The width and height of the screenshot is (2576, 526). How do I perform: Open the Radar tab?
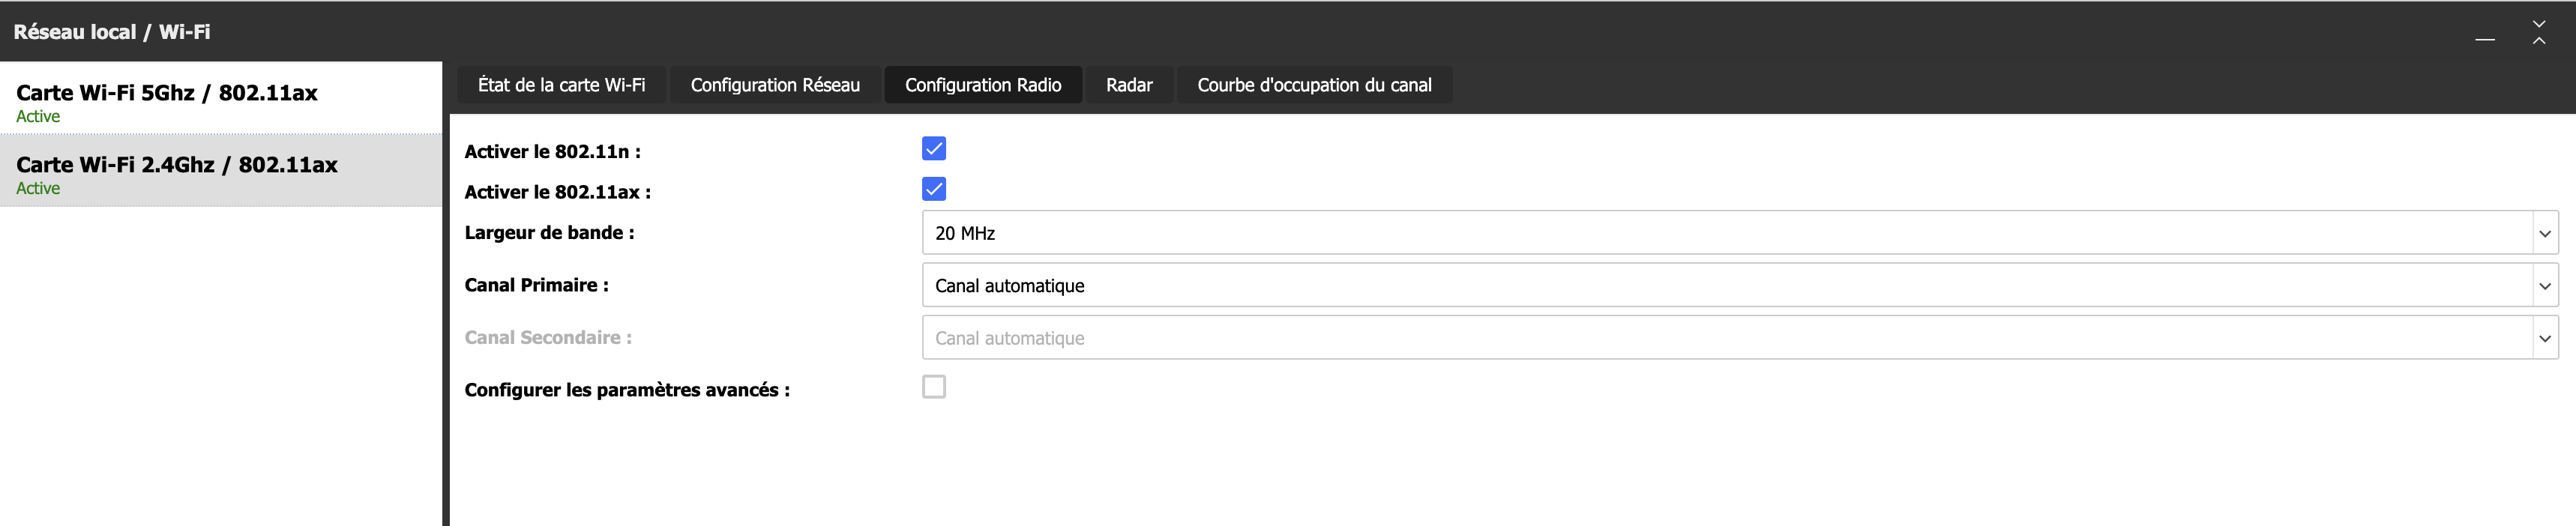tap(1129, 85)
